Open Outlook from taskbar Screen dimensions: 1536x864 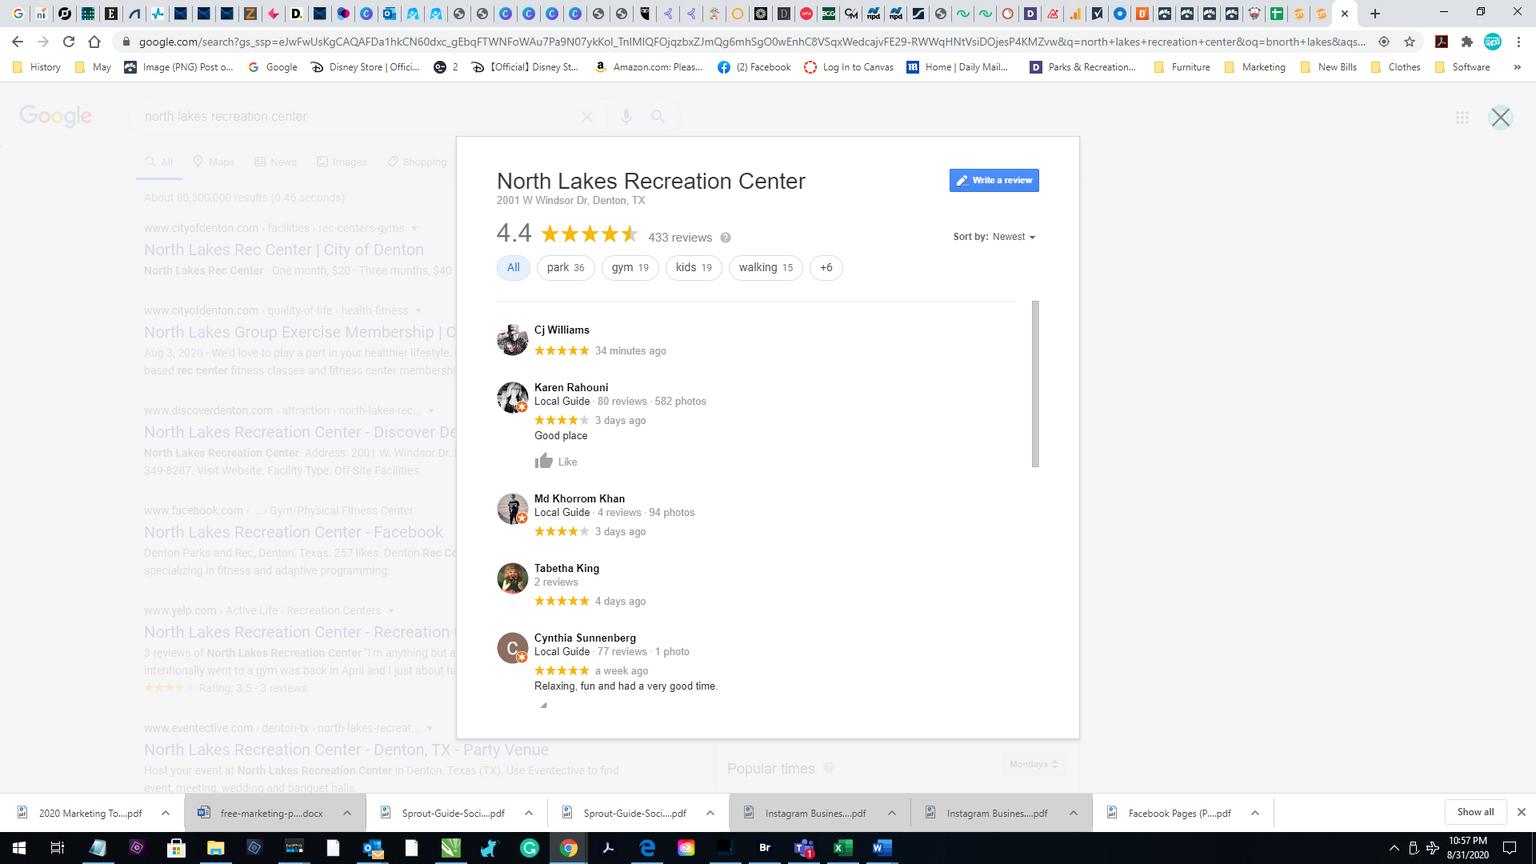coord(372,848)
